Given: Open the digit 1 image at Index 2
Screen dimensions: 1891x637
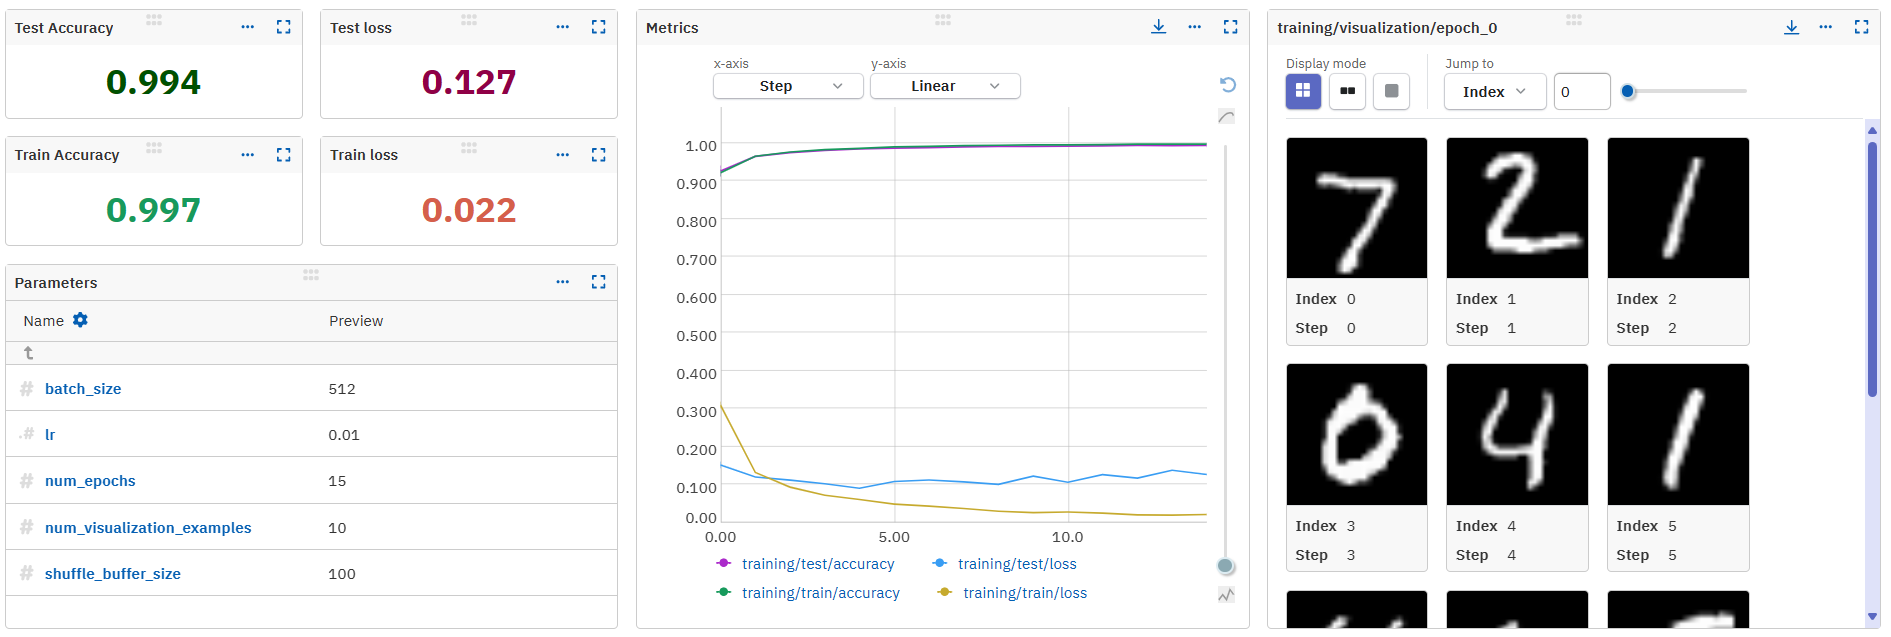Looking at the screenshot, I should point(1678,208).
